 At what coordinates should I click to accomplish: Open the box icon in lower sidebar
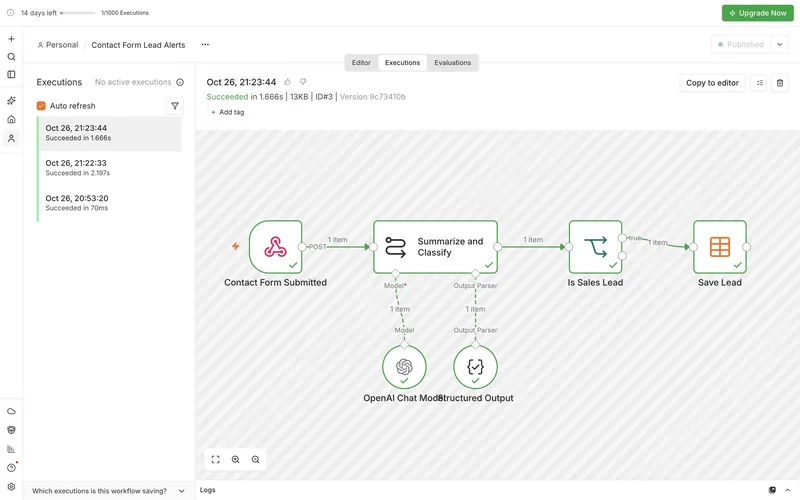click(11, 430)
